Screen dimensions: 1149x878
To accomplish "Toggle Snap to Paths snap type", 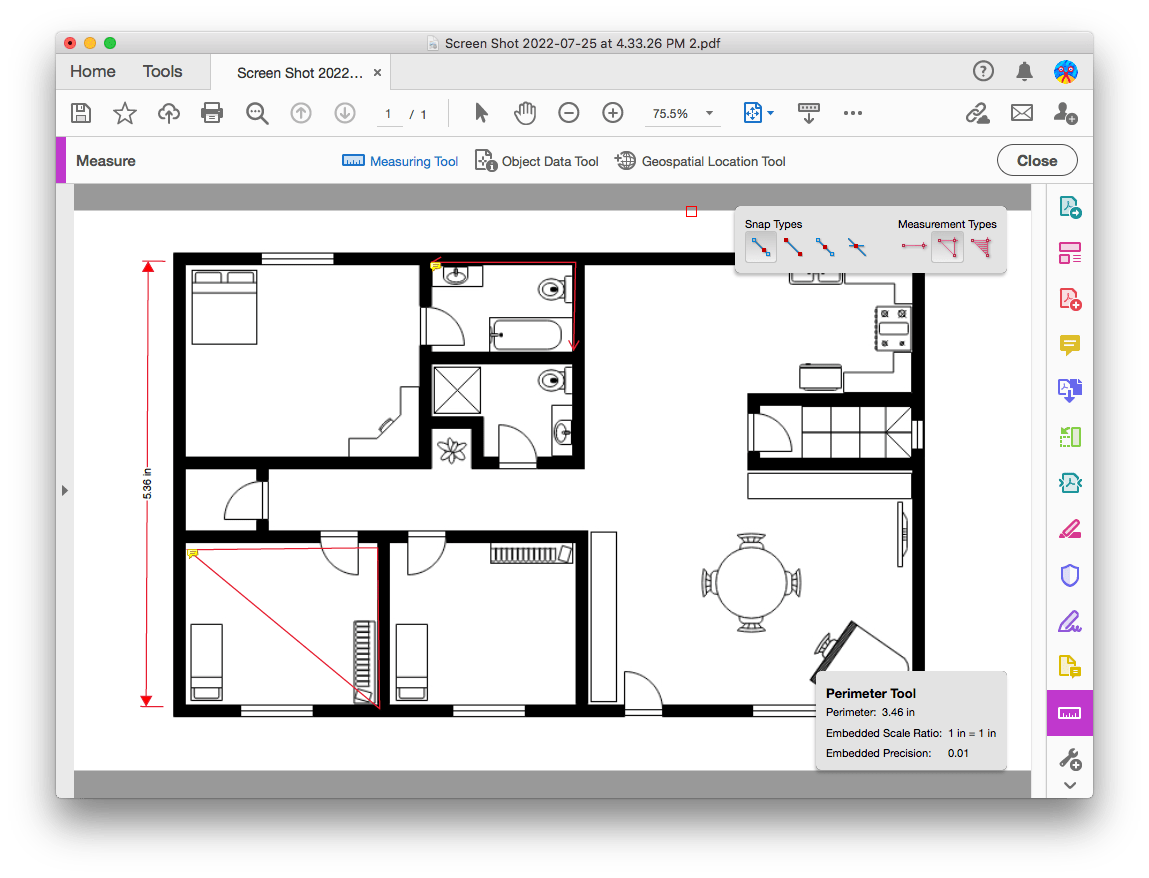I will pos(761,246).
